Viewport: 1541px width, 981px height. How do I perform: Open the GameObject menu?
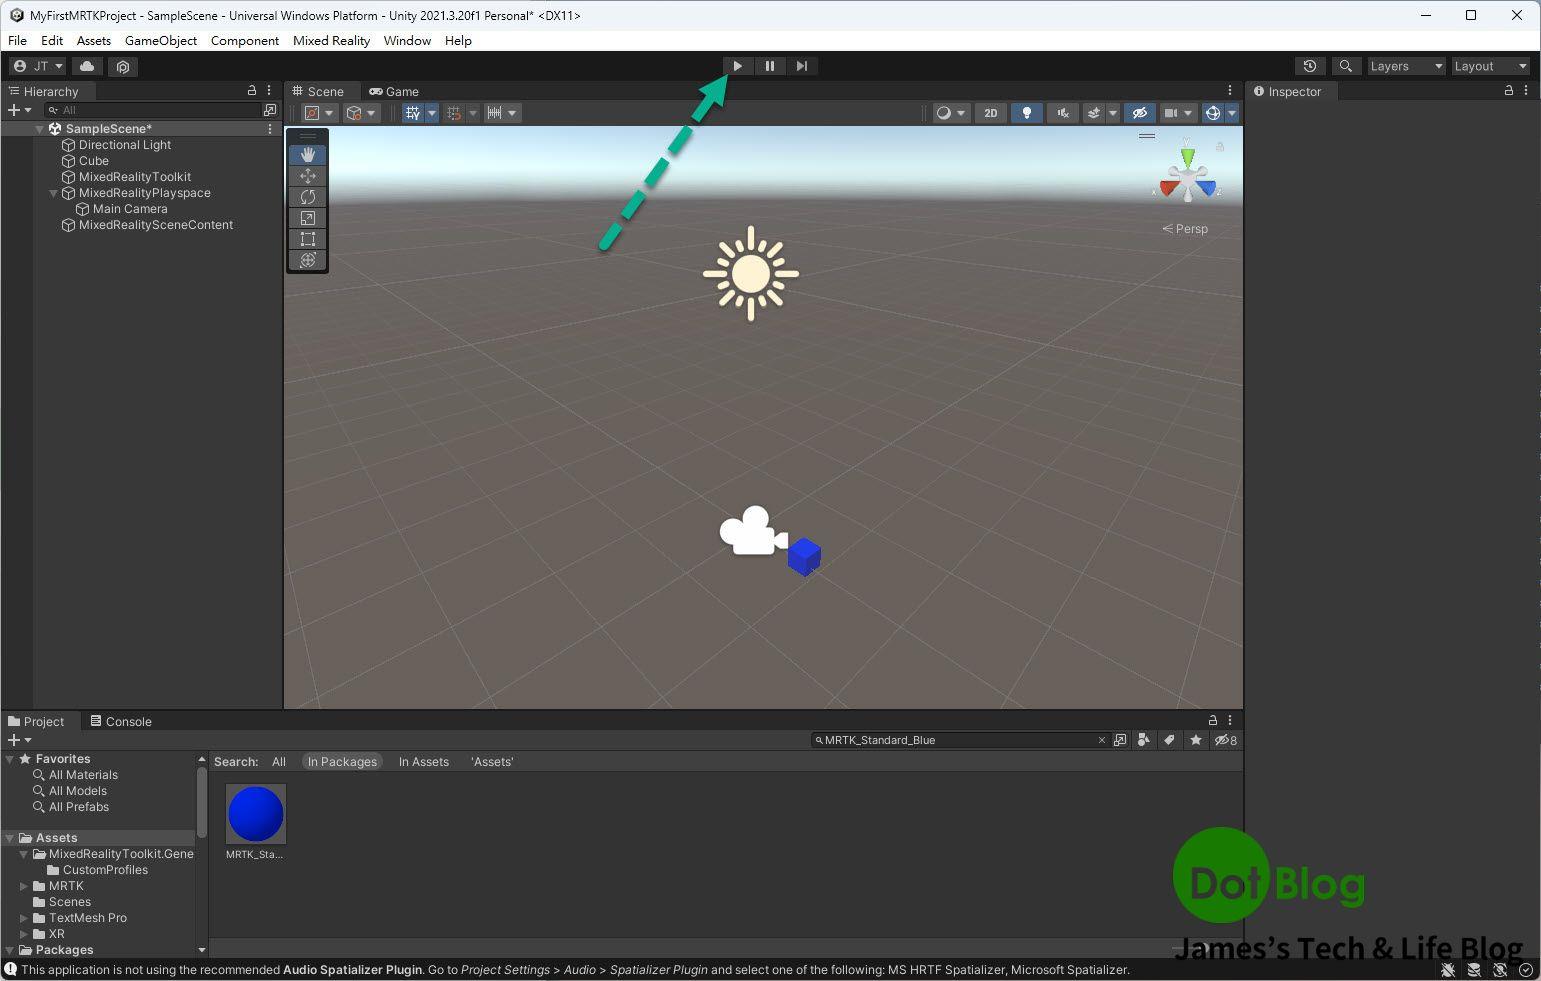(161, 40)
